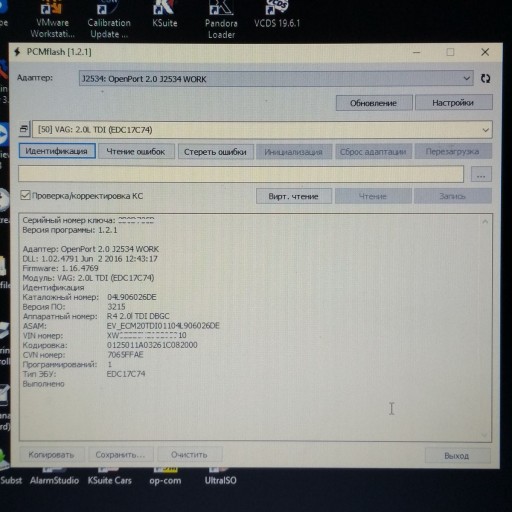The width and height of the screenshot is (512, 512).
Task: Browse file with ellipsis button
Action: (x=481, y=174)
